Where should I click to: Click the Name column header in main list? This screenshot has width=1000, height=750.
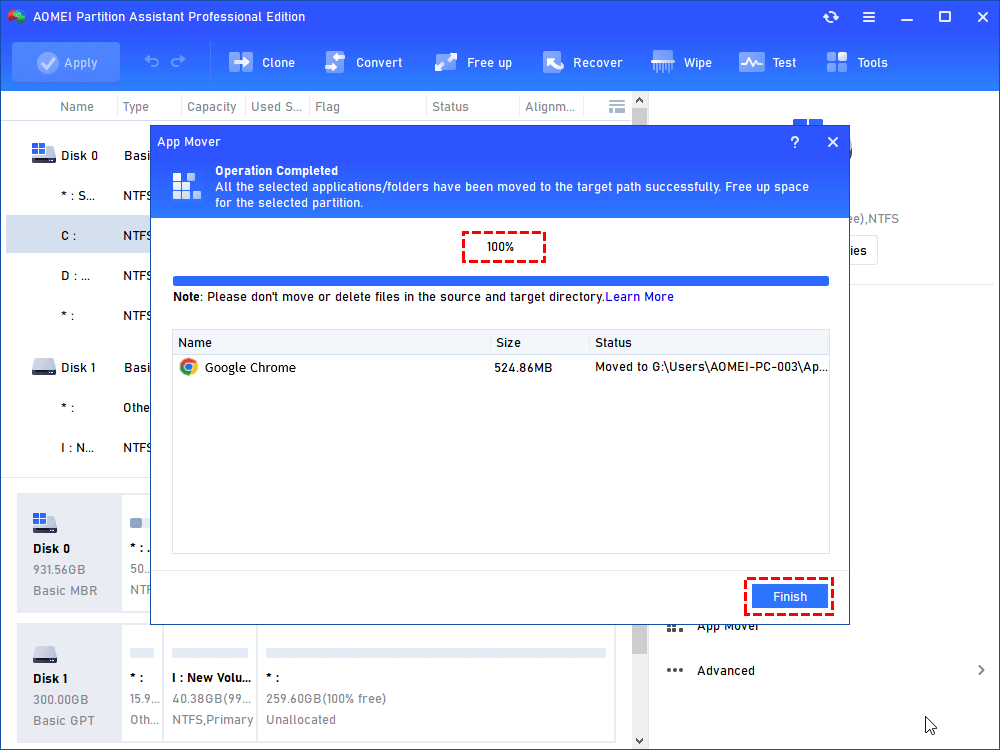[77, 107]
